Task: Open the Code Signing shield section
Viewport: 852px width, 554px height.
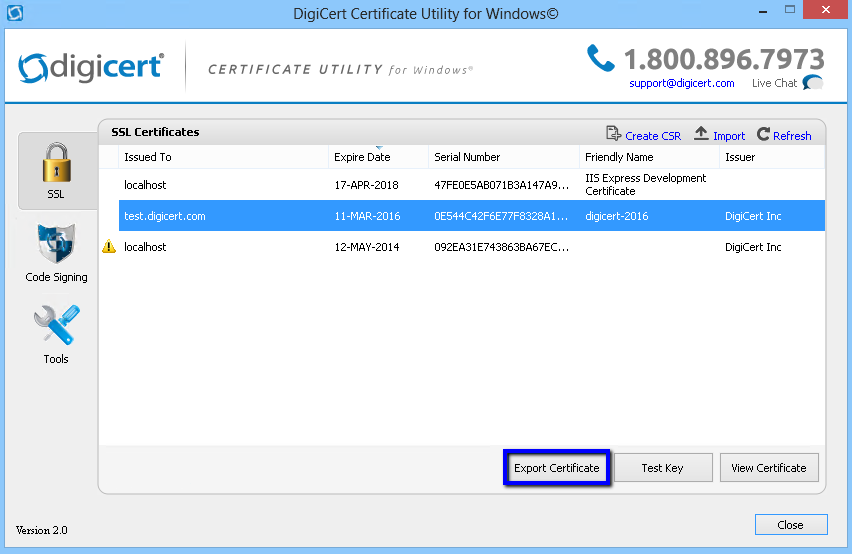Action: point(57,253)
